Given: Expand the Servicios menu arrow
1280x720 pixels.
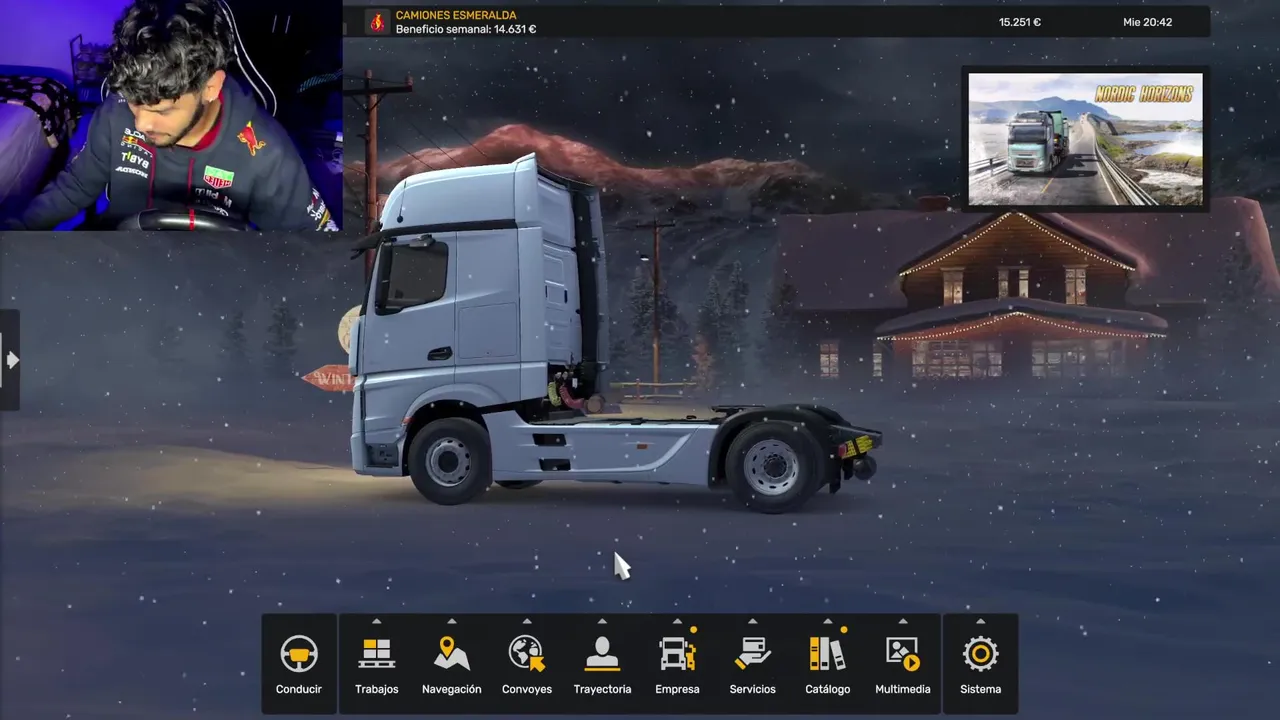Looking at the screenshot, I should pyautogui.click(x=752, y=621).
